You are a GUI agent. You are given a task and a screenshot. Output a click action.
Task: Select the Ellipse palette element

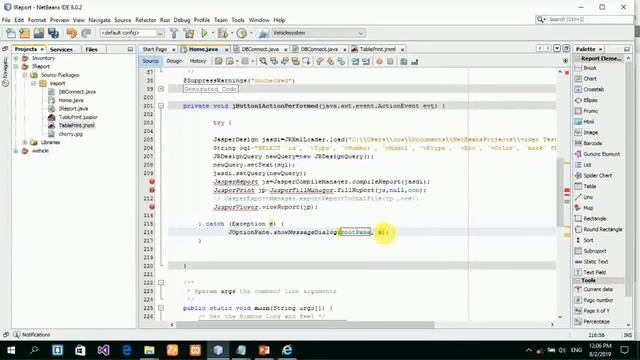(590, 100)
